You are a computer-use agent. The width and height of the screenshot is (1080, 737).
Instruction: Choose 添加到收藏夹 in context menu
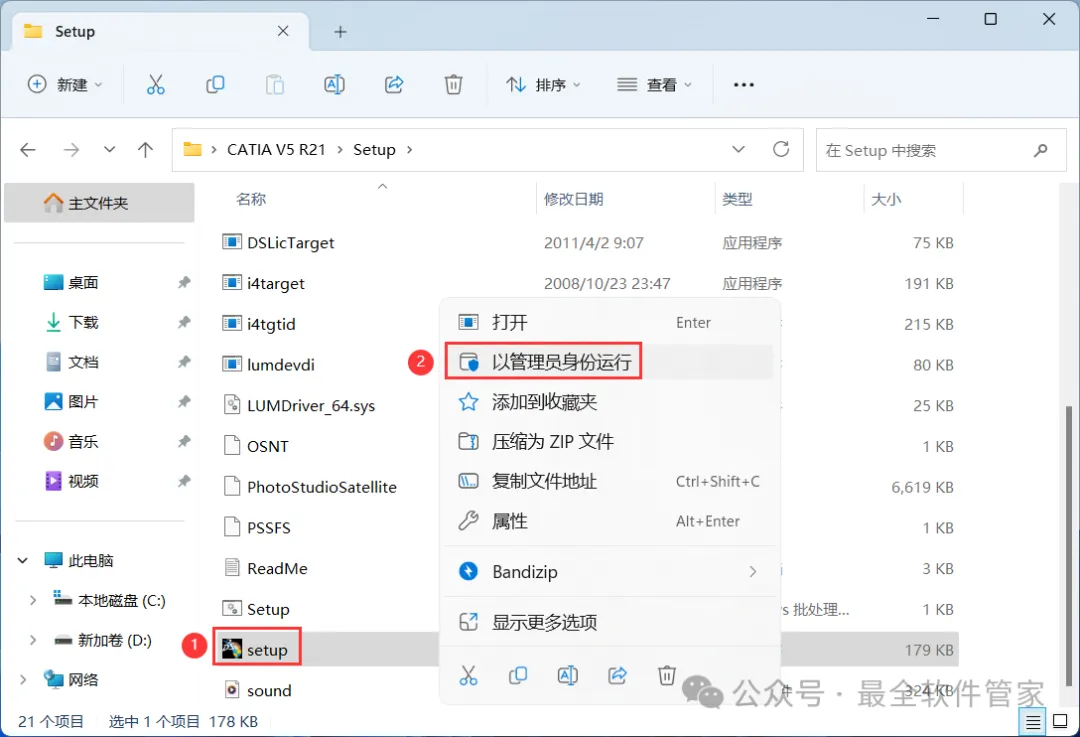(610, 402)
